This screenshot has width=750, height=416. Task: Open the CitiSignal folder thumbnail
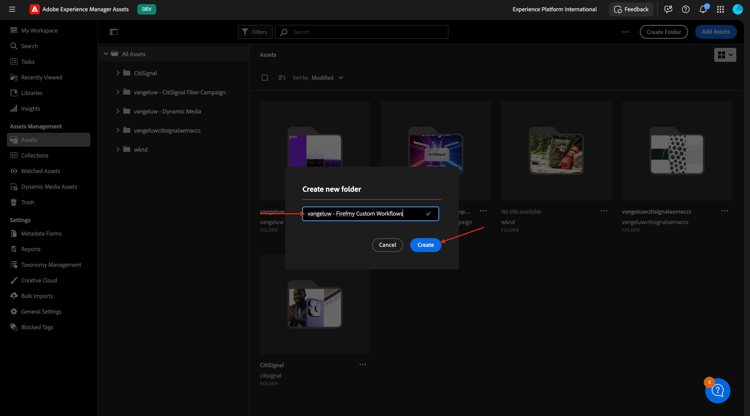315,305
